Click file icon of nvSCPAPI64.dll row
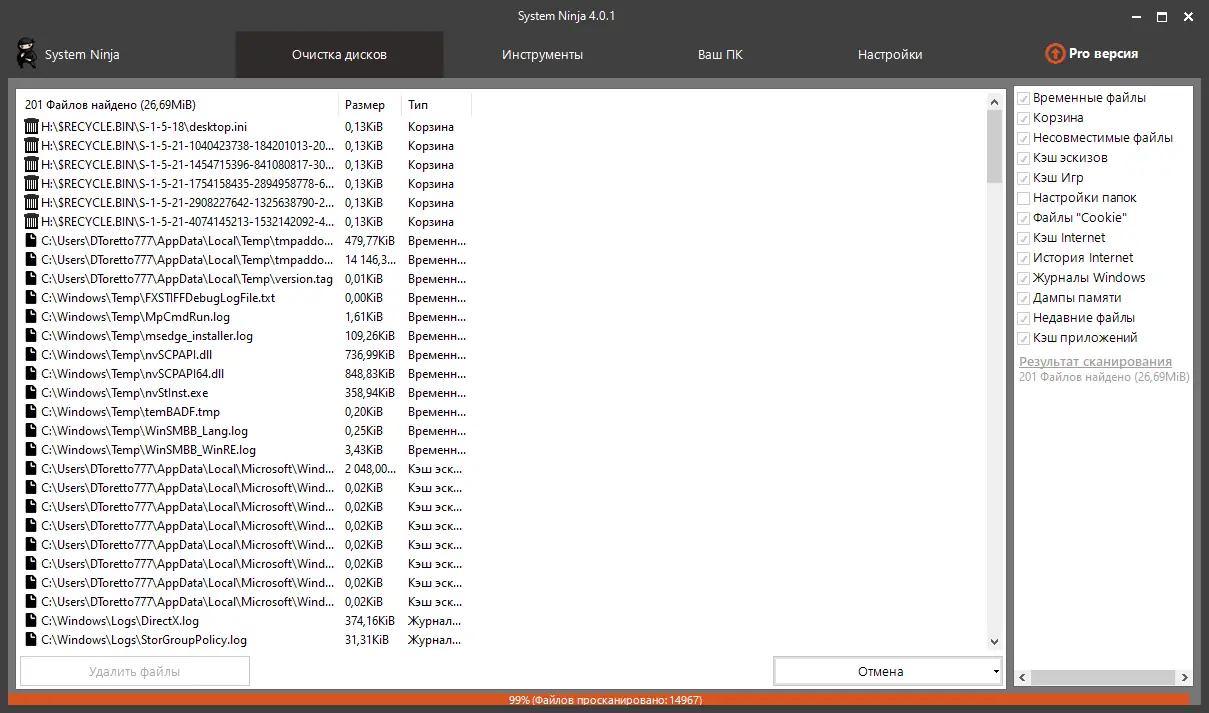 (x=31, y=374)
